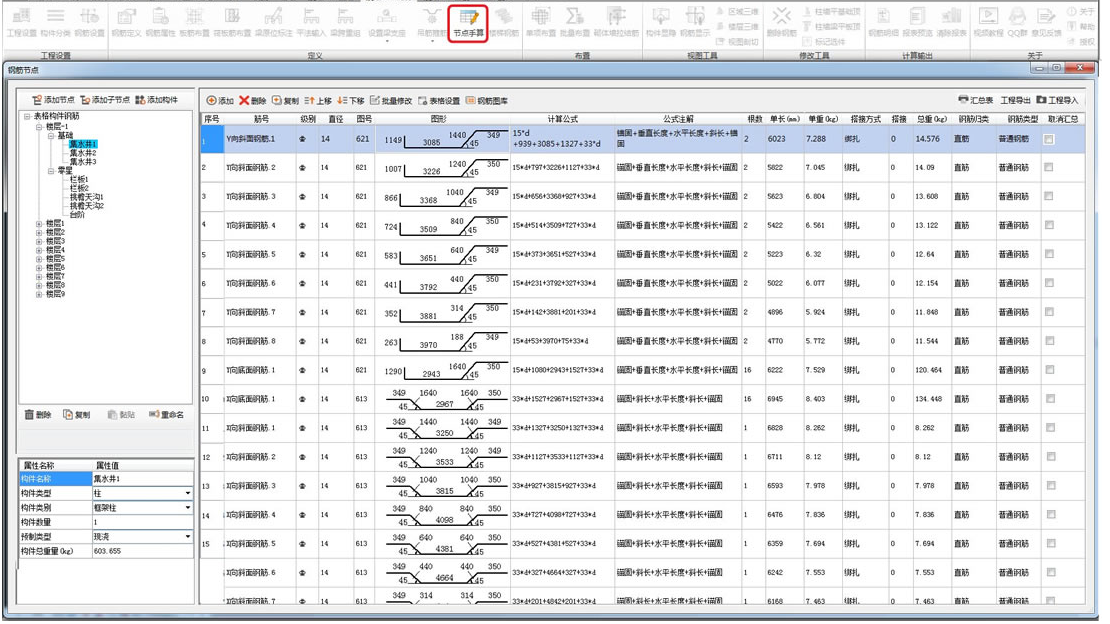Expand the 楼层1 tree node
Screen dimensions: 1110x624
pyautogui.click(x=39, y=223)
